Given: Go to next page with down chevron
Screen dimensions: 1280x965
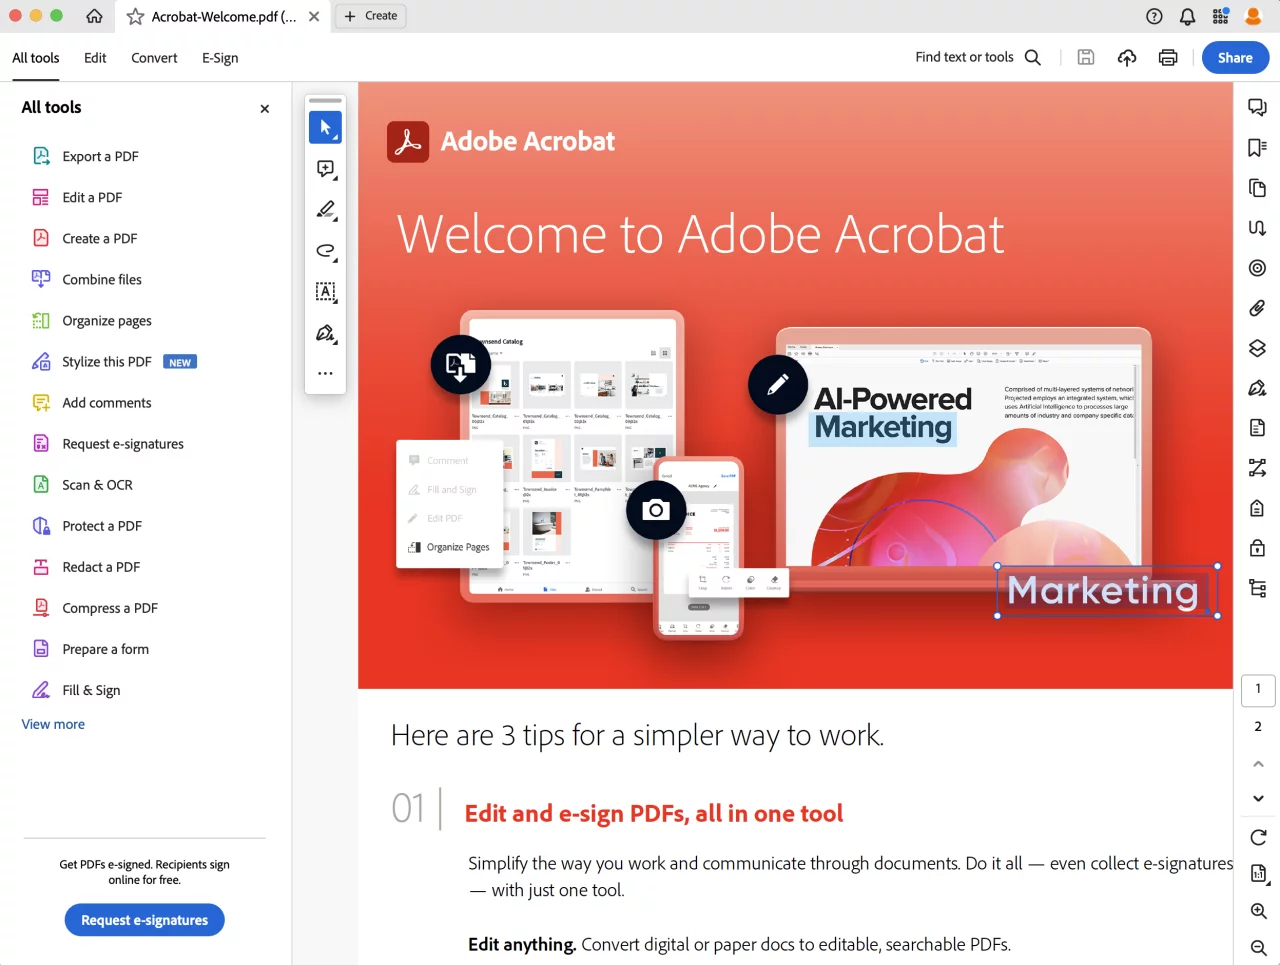Looking at the screenshot, I should point(1257,798).
